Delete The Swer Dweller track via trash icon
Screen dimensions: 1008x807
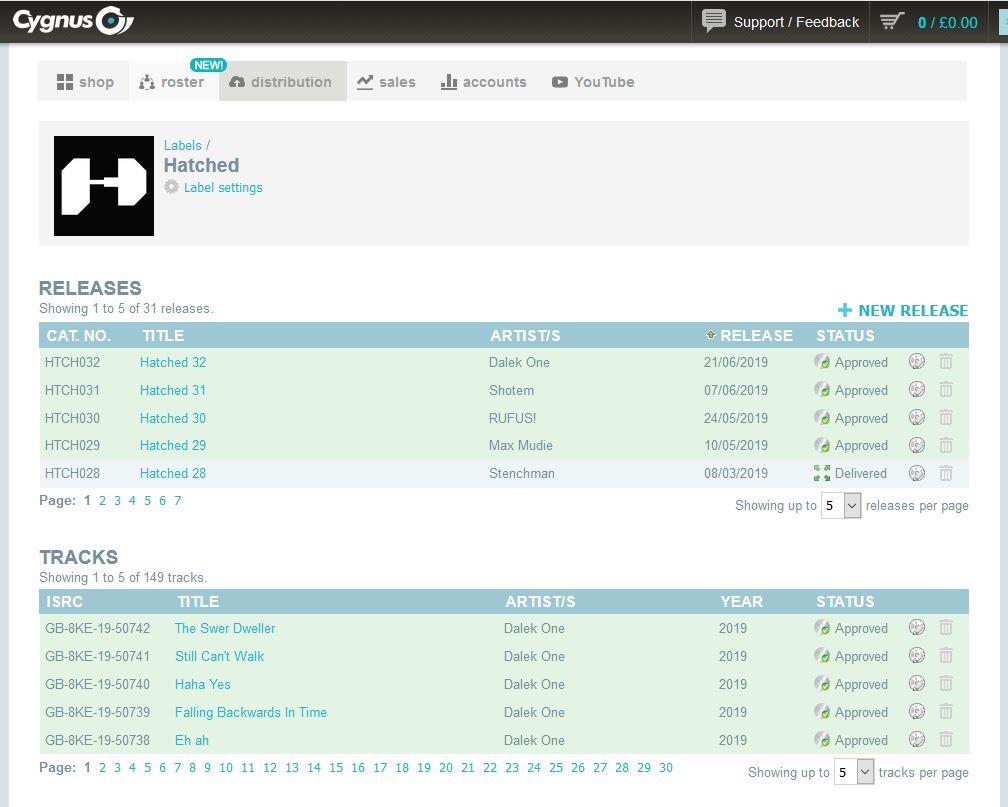tap(946, 628)
